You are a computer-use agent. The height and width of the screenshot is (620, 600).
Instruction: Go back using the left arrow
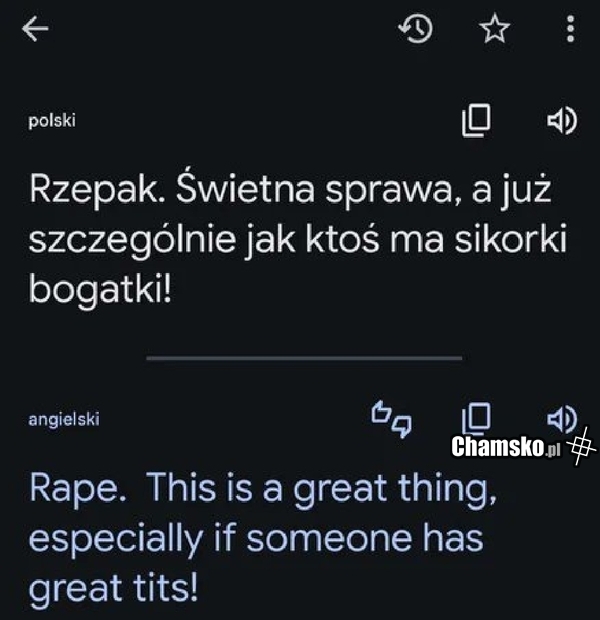pyautogui.click(x=35, y=28)
